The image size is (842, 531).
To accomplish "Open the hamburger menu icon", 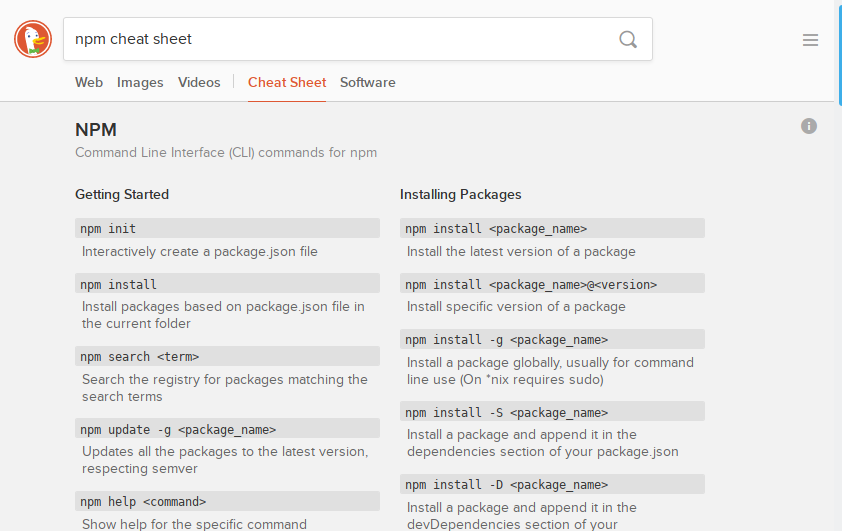I will [810, 40].
